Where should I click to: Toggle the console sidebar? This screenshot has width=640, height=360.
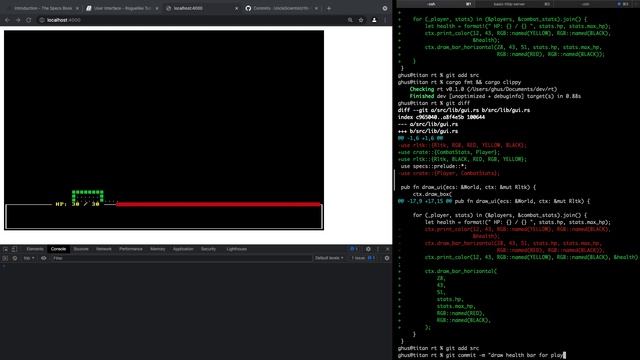pyautogui.click(x=5, y=258)
